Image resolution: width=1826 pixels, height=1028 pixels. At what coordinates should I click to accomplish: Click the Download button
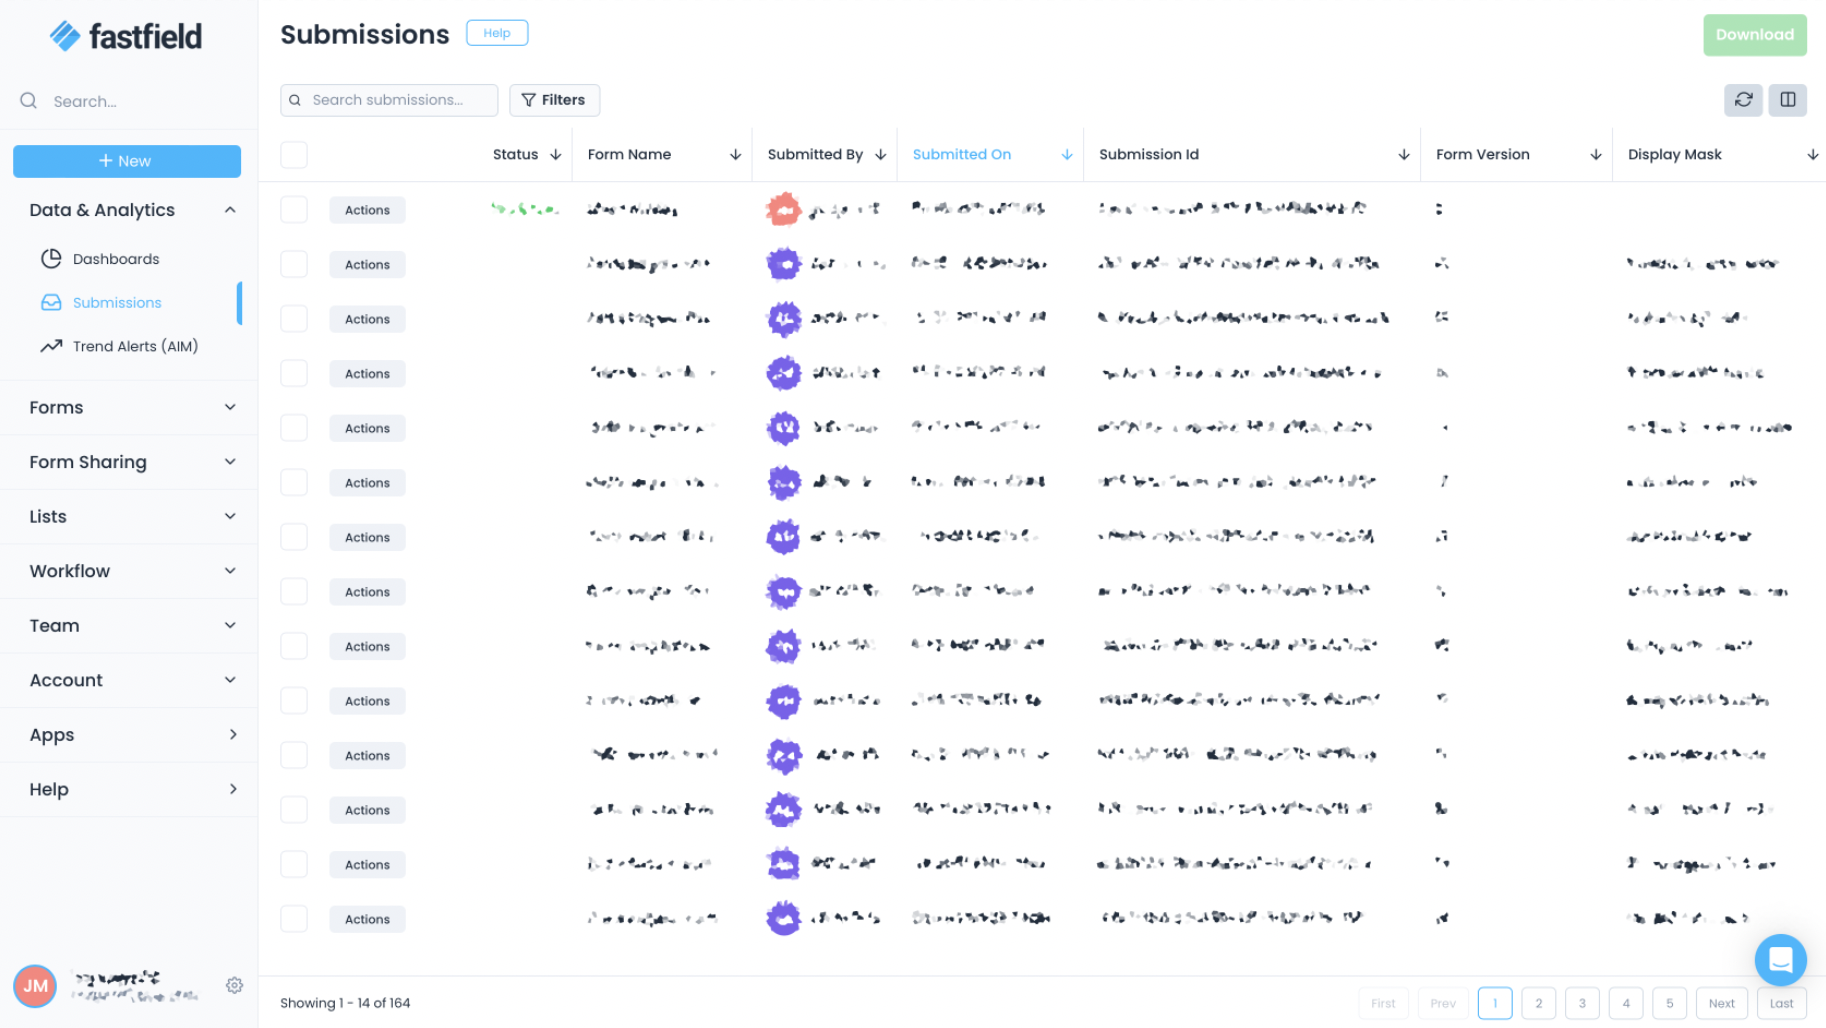(x=1754, y=35)
